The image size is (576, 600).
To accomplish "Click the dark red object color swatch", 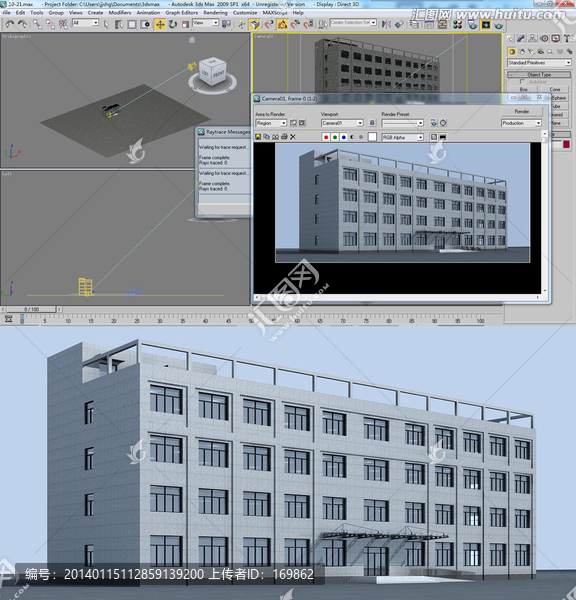I will (566, 144).
